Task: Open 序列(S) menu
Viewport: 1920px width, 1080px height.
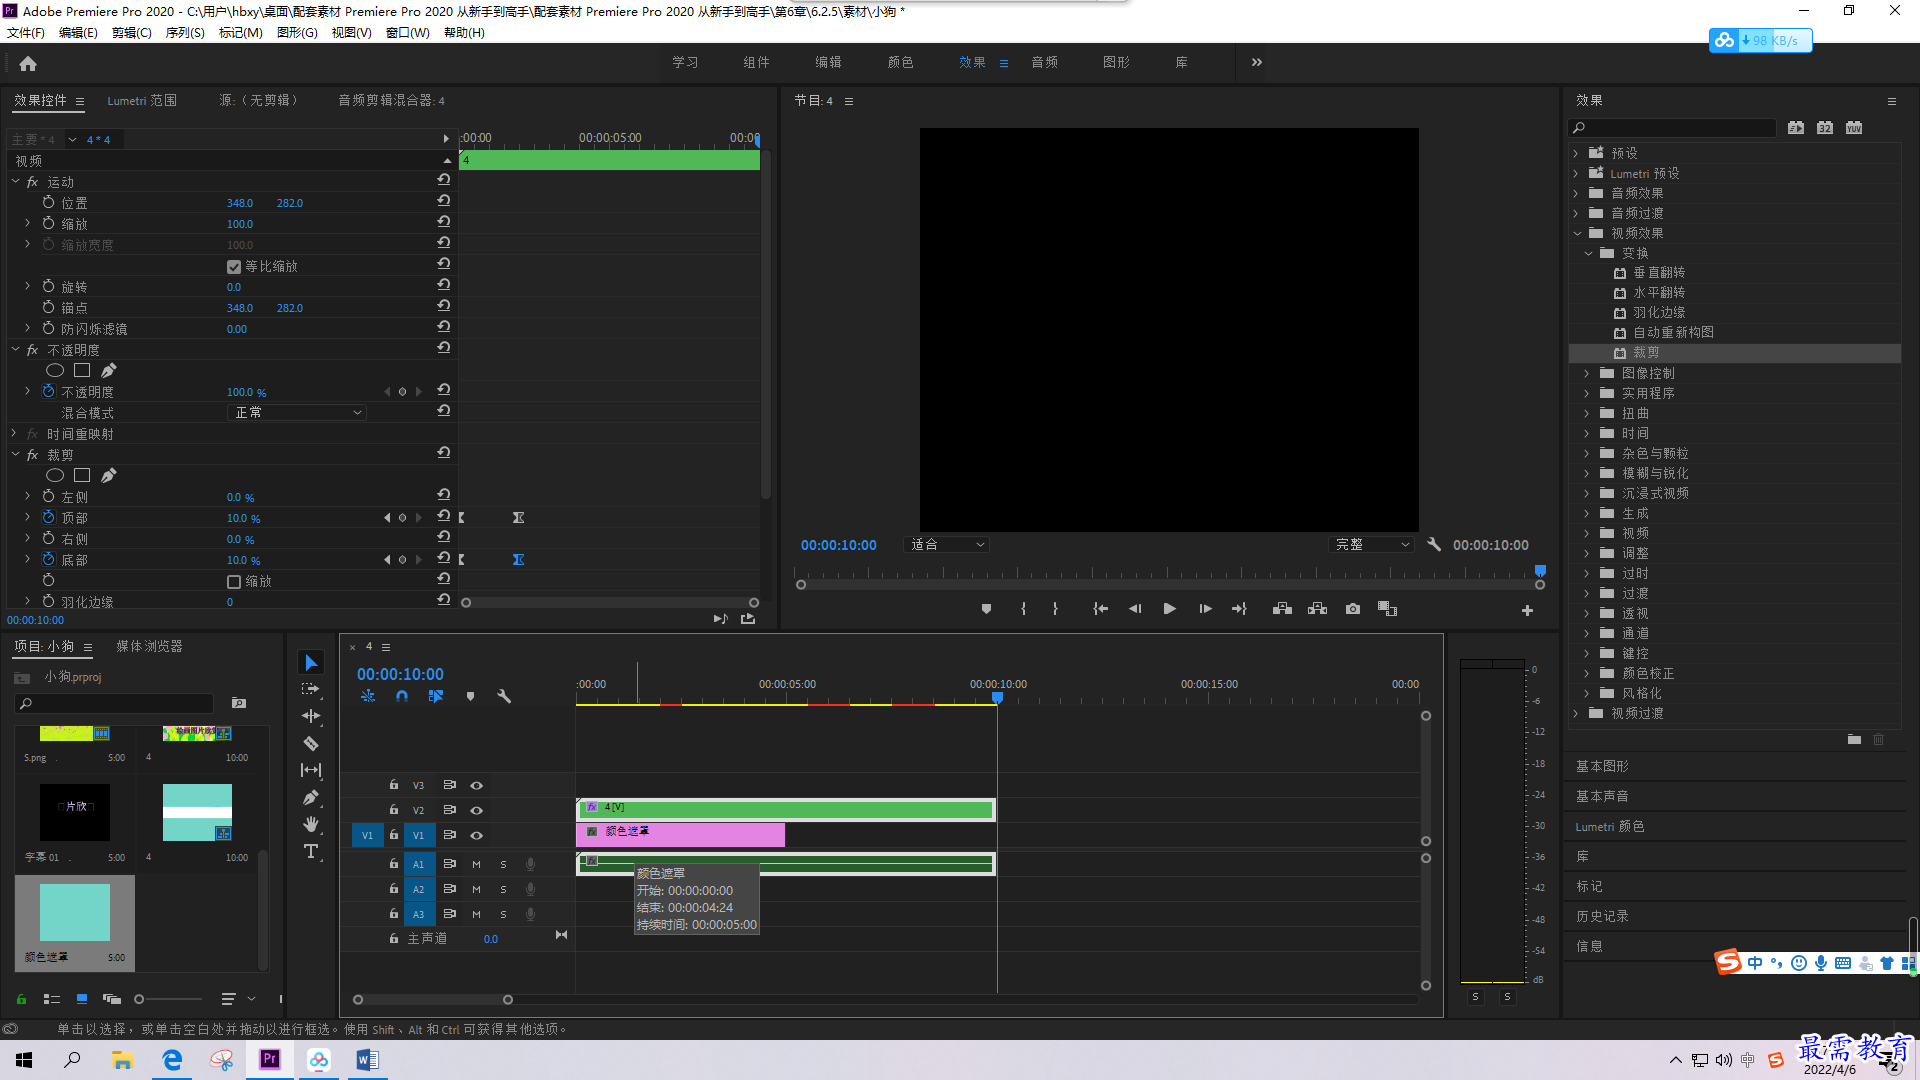Action: [x=185, y=32]
